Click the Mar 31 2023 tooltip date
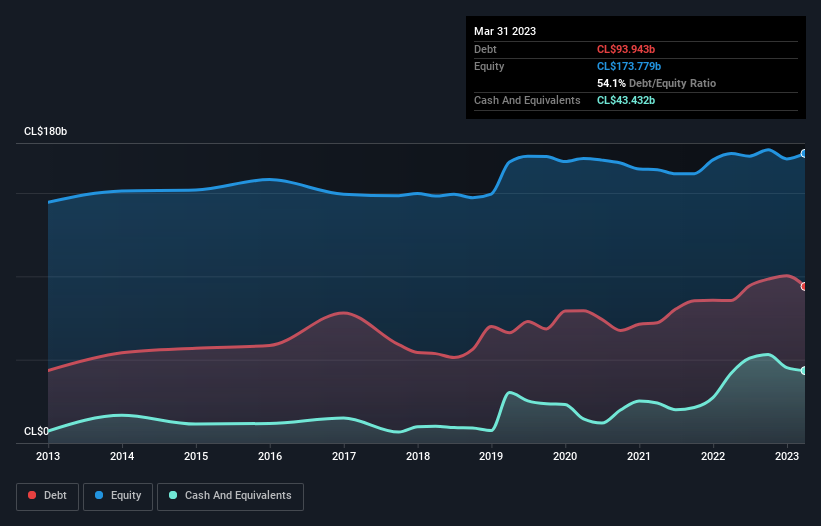Viewport: 821px width, 526px height. (505, 31)
